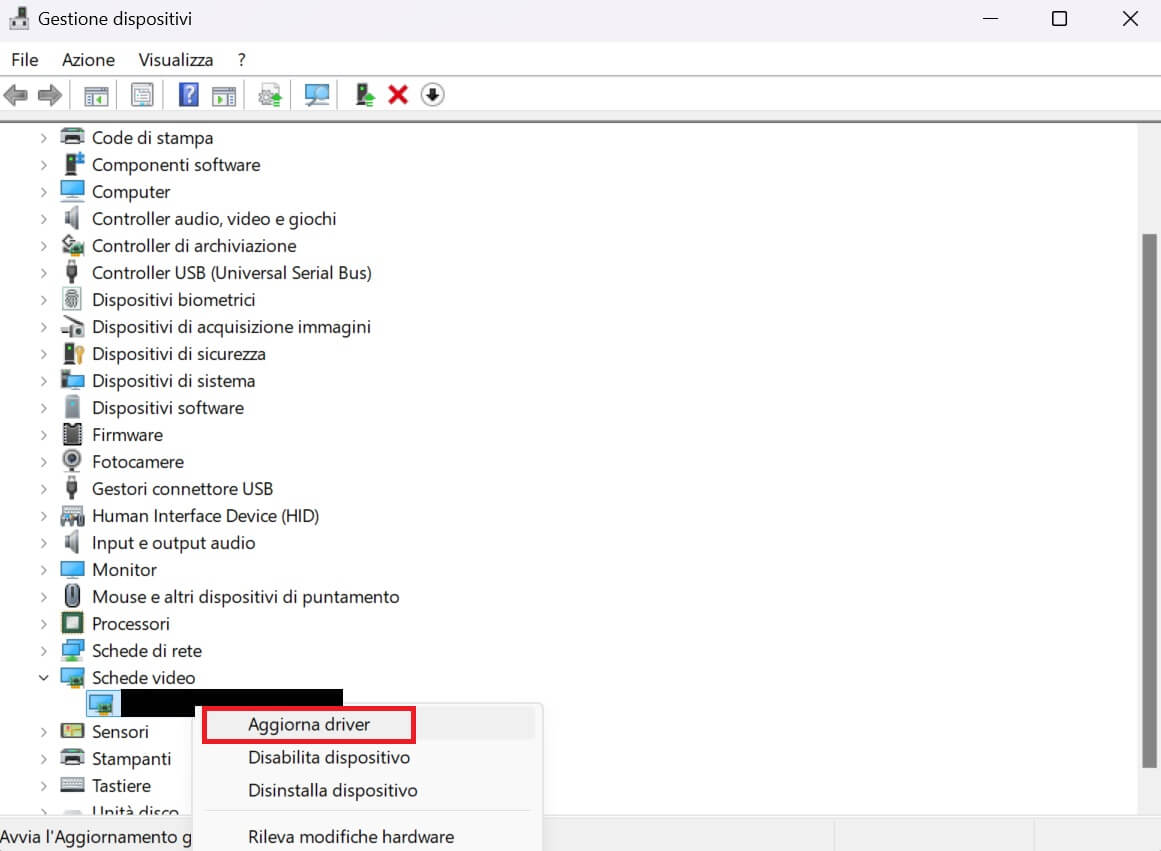Click the speaker icon of Controller audio
Viewport: 1161px width, 851px height.
point(71,218)
